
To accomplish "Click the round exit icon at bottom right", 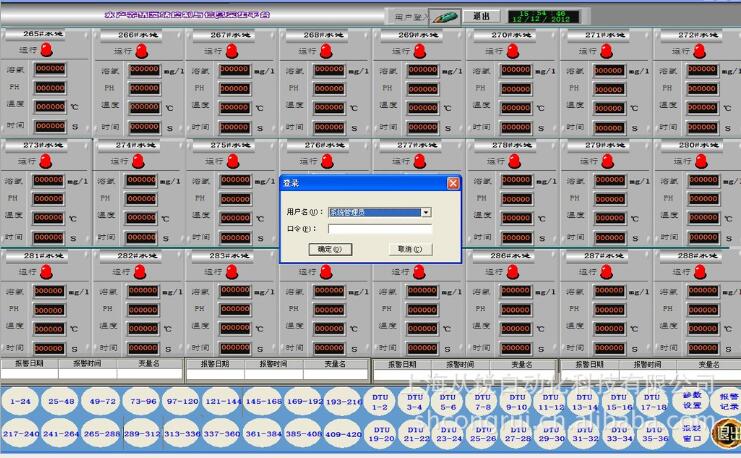I will pyautogui.click(x=726, y=433).
